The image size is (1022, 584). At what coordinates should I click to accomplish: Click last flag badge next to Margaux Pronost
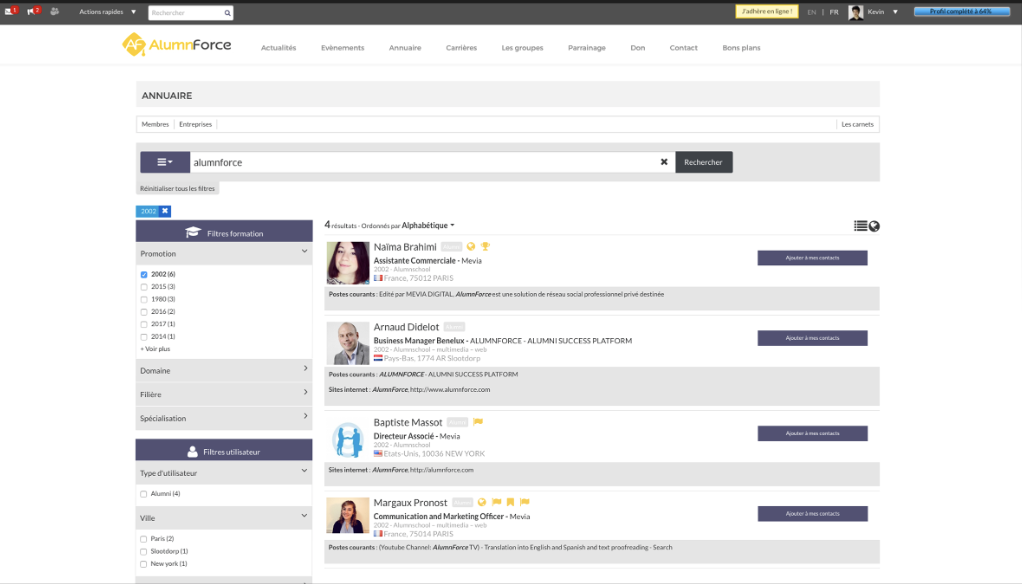click(525, 502)
